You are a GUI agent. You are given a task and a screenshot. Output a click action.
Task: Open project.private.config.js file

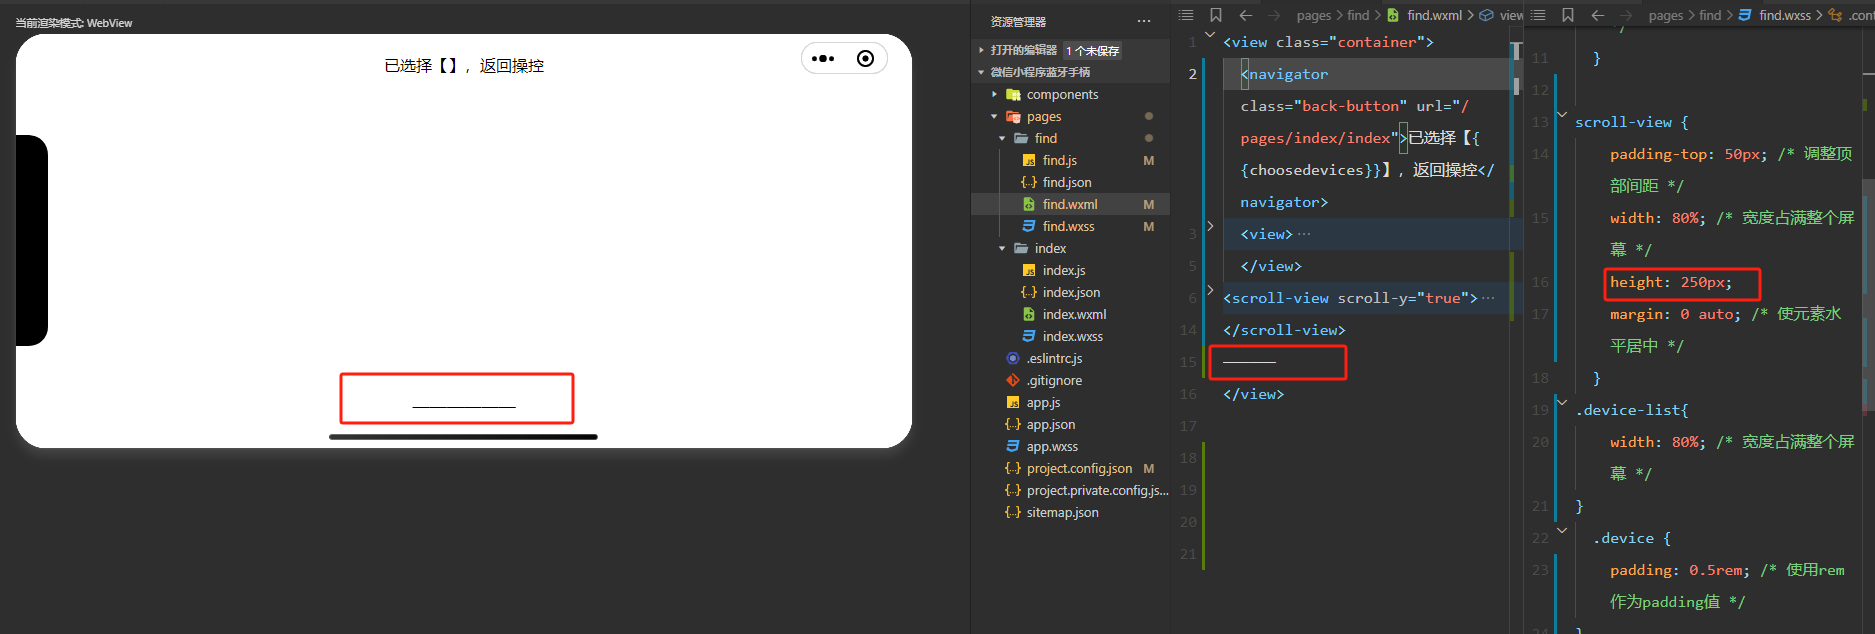point(1097,491)
